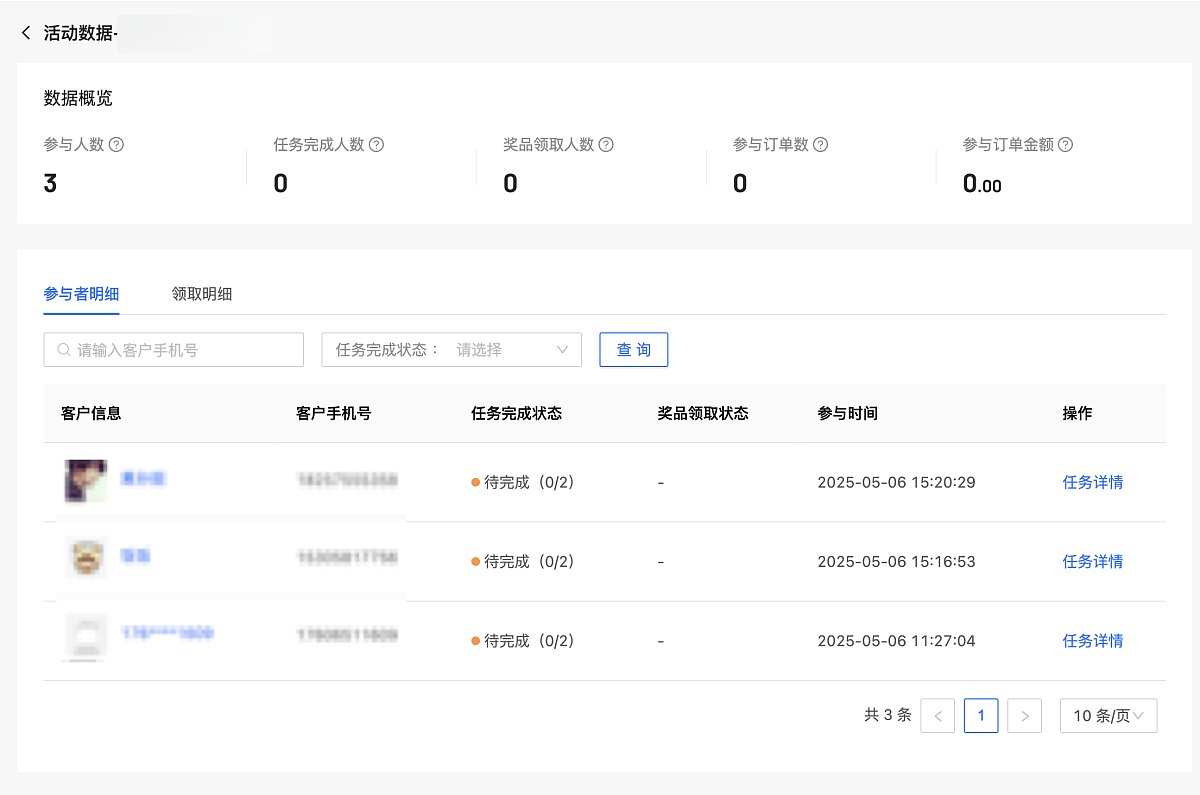
Task: Click customer avatar in the 15:16:53 row
Action: (x=86, y=557)
